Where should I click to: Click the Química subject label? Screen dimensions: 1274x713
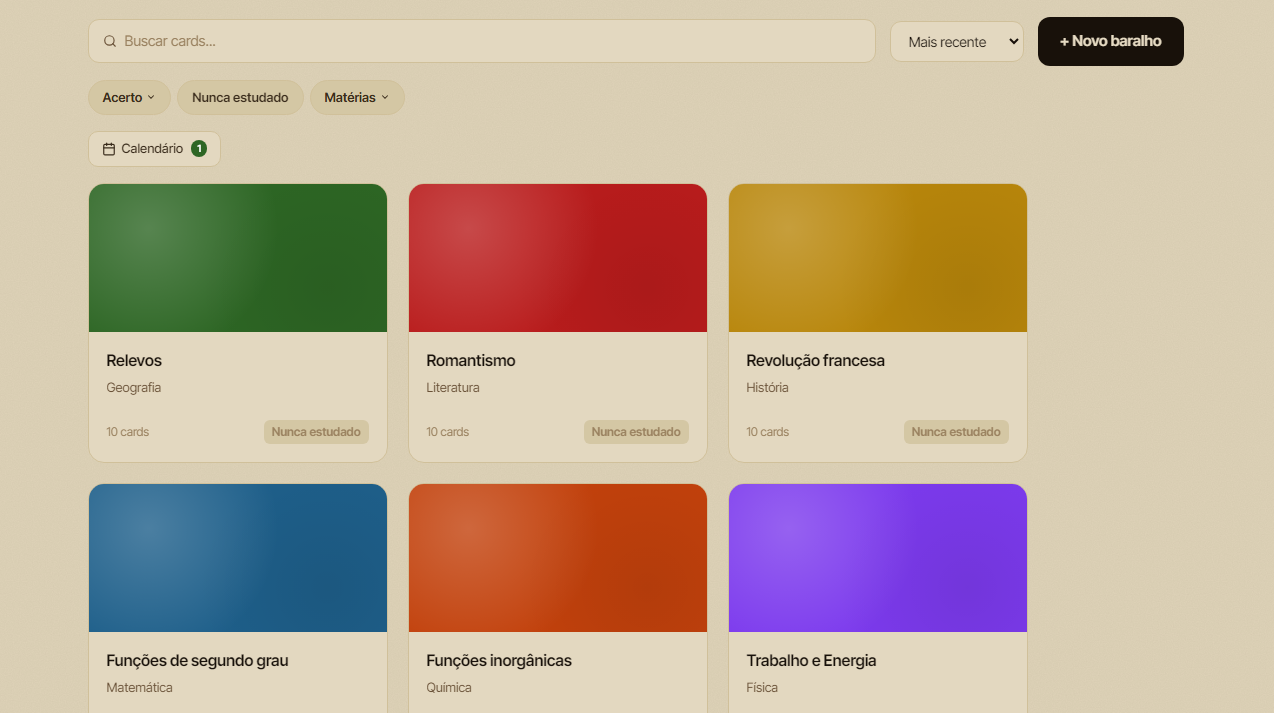click(x=449, y=687)
